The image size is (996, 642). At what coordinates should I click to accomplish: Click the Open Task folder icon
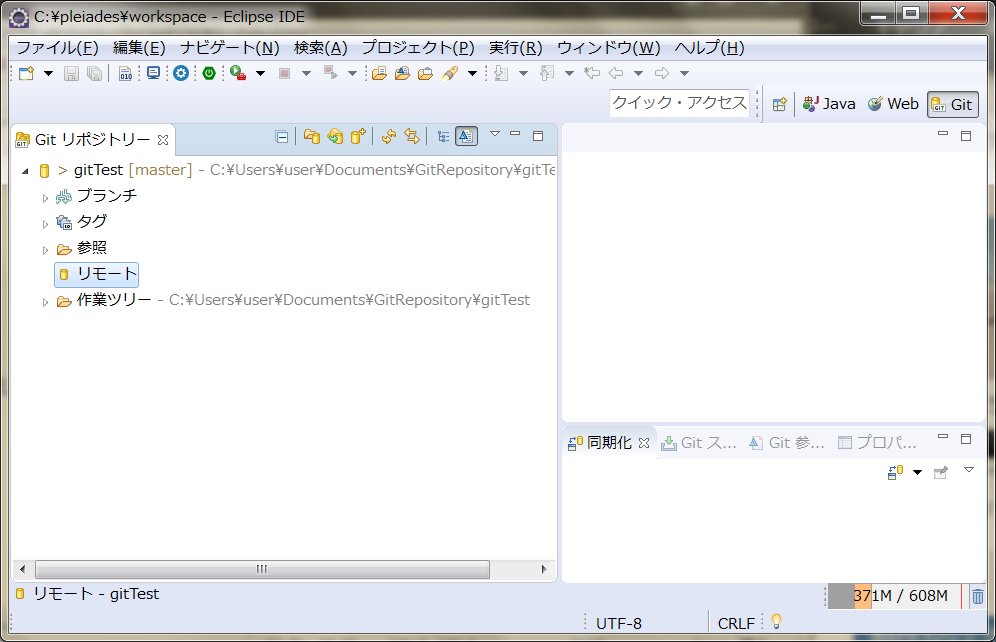[402, 73]
